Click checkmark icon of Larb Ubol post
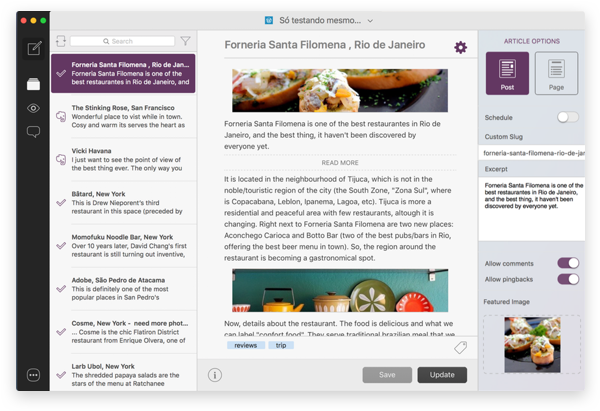This screenshot has height=411, width=600. click(x=61, y=375)
